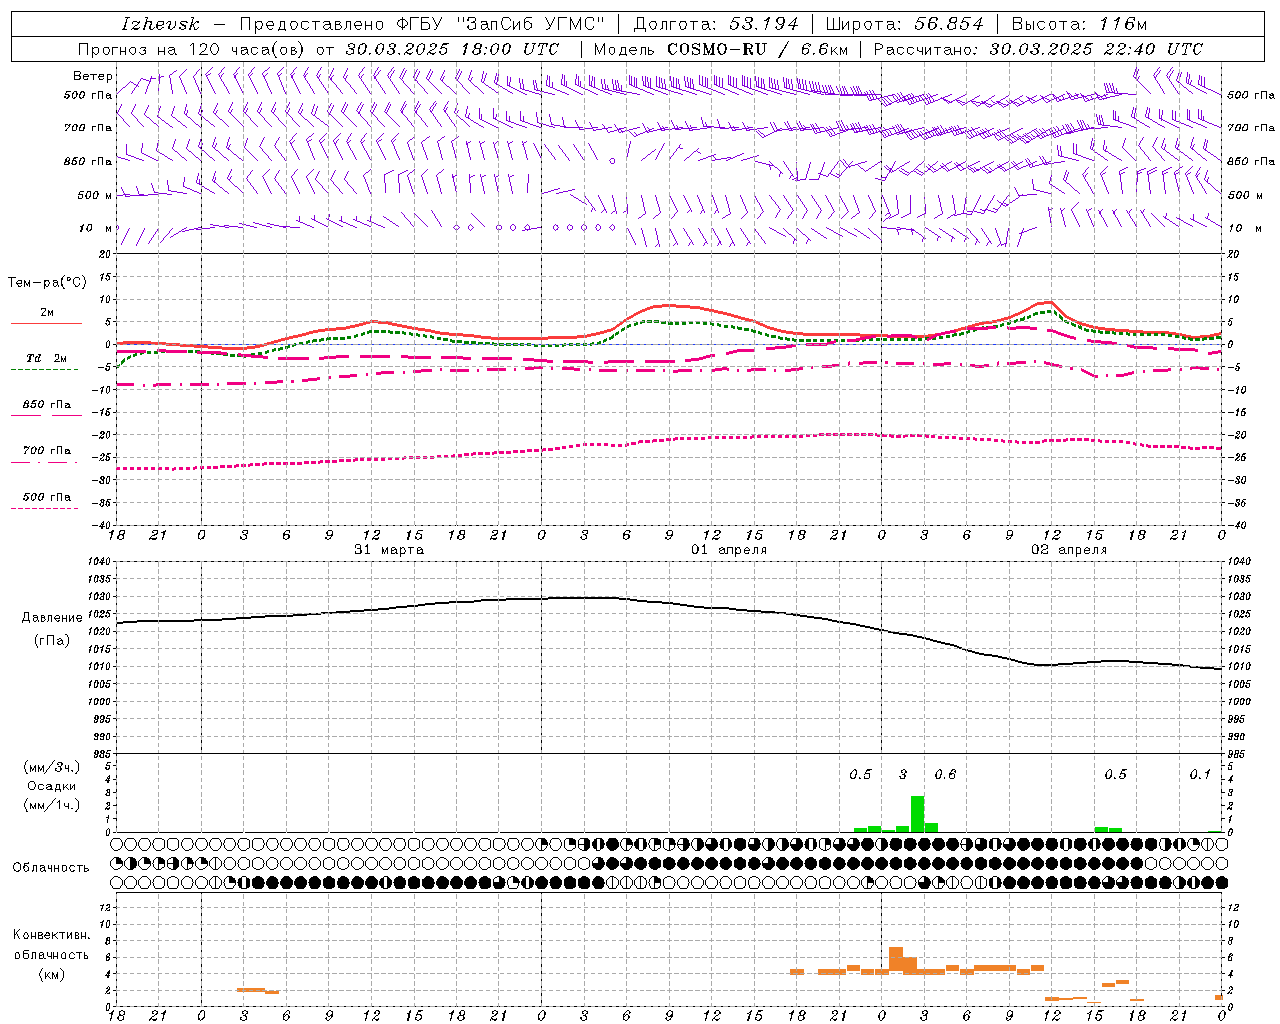The image size is (1280, 1024).
Task: Click the 3-hour precipitation value "3"
Action: click(903, 775)
